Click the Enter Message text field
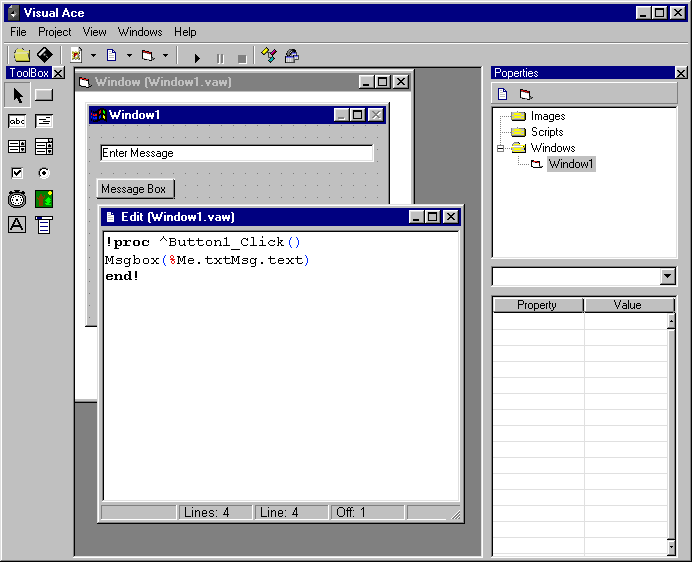The width and height of the screenshot is (692, 562). point(236,153)
